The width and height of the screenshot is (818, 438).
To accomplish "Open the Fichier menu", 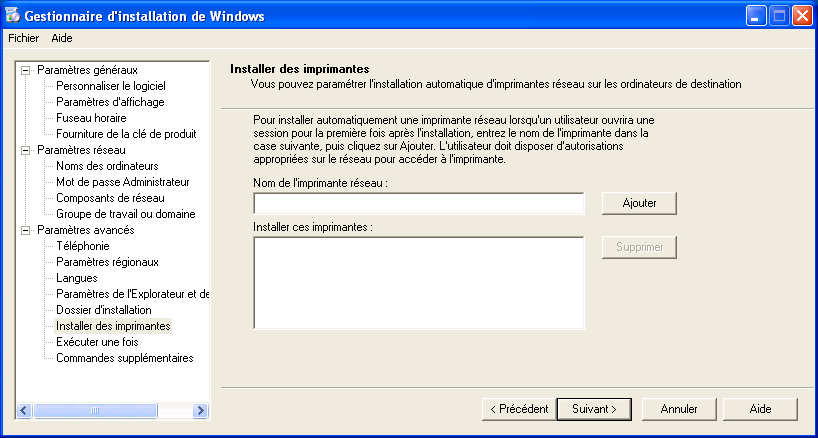I will point(23,38).
